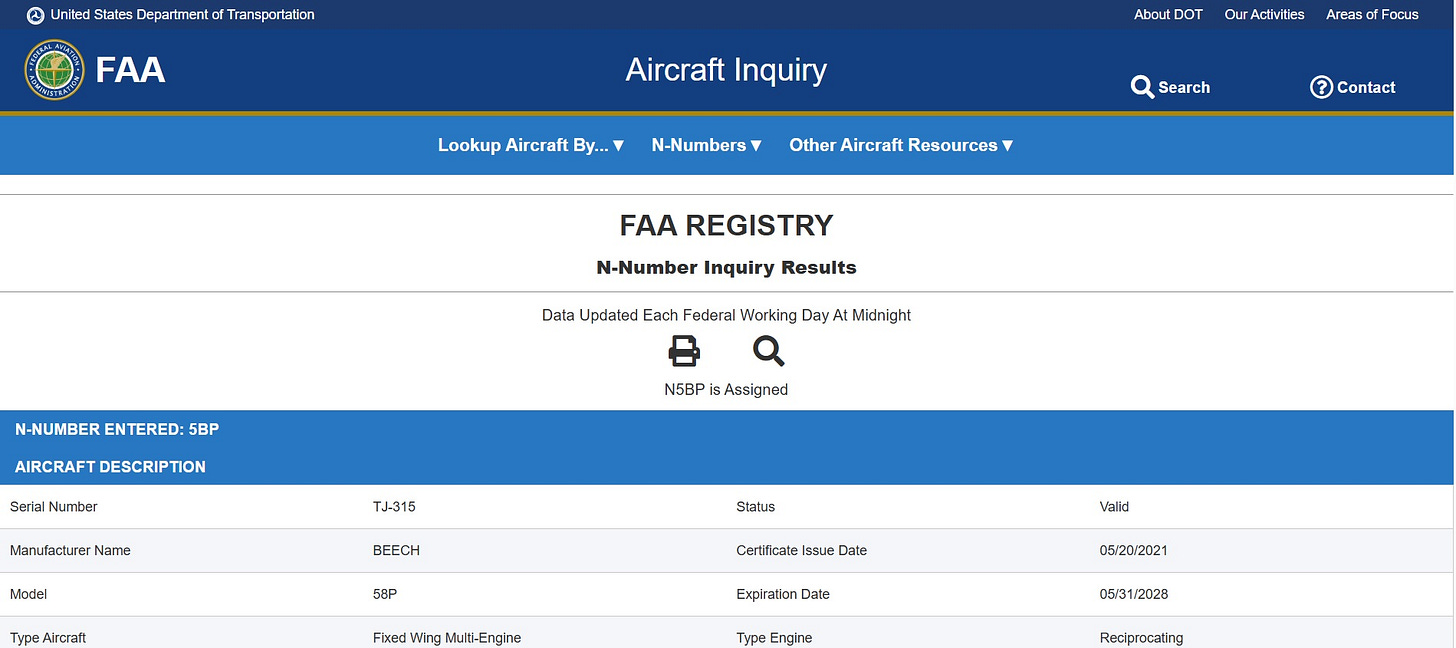Click the Aircraft Inquiry page title

(726, 70)
